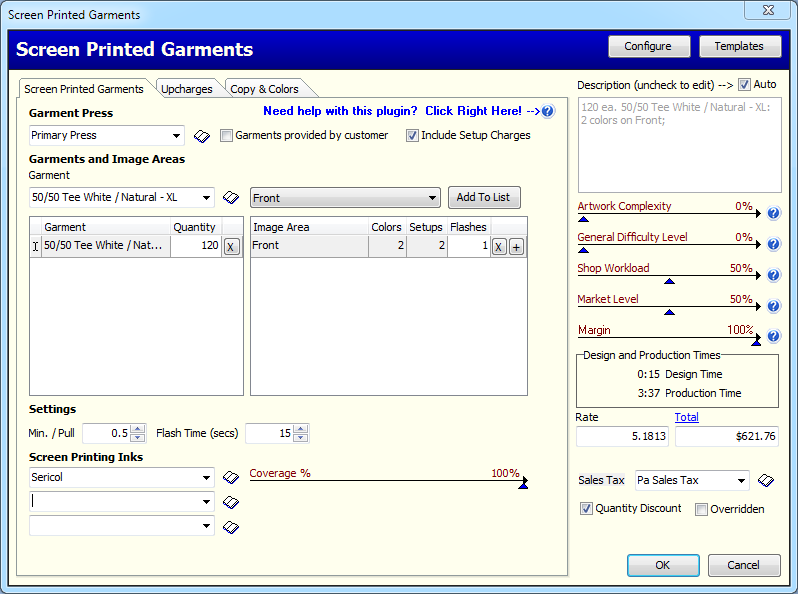This screenshot has height=594, width=798.
Task: Click the book icon beside Pa Sales Tax
Action: coord(766,481)
